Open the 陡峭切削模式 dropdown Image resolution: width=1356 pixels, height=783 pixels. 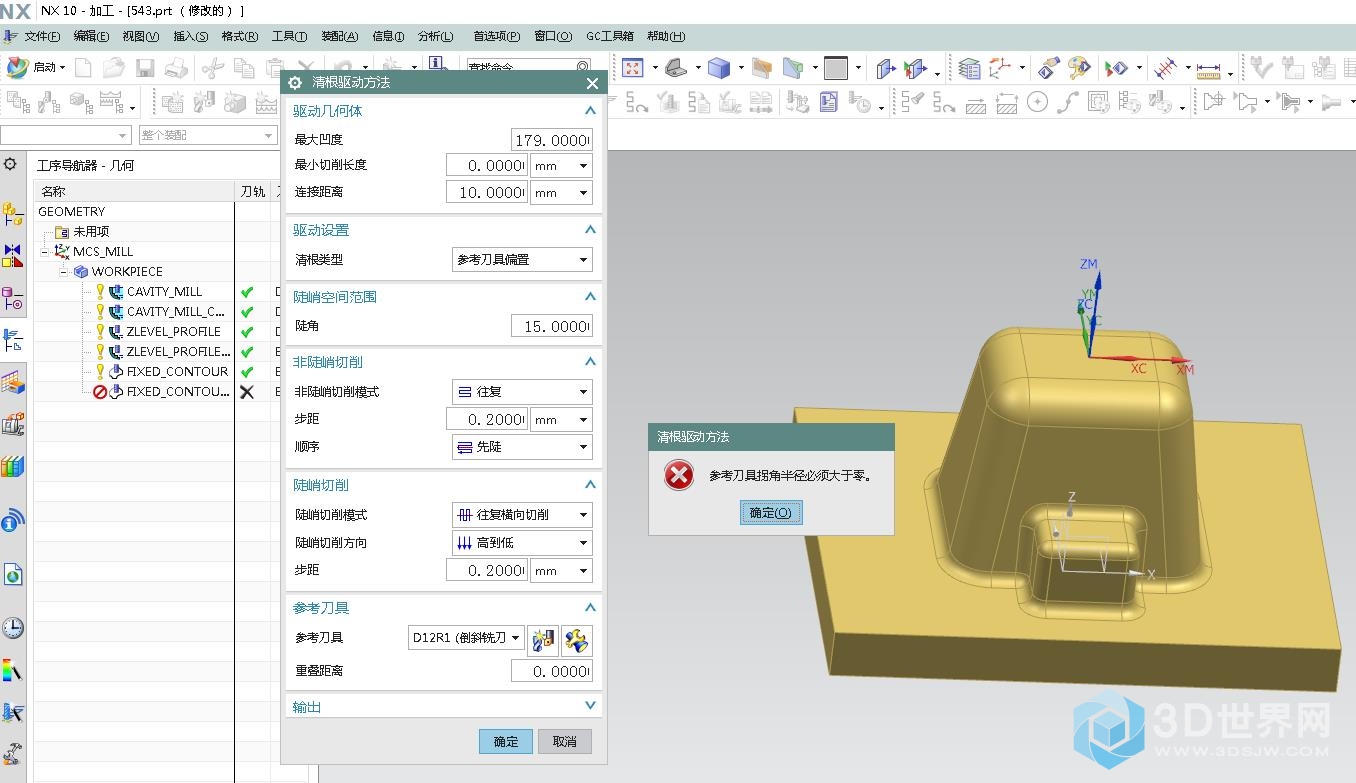click(522, 515)
